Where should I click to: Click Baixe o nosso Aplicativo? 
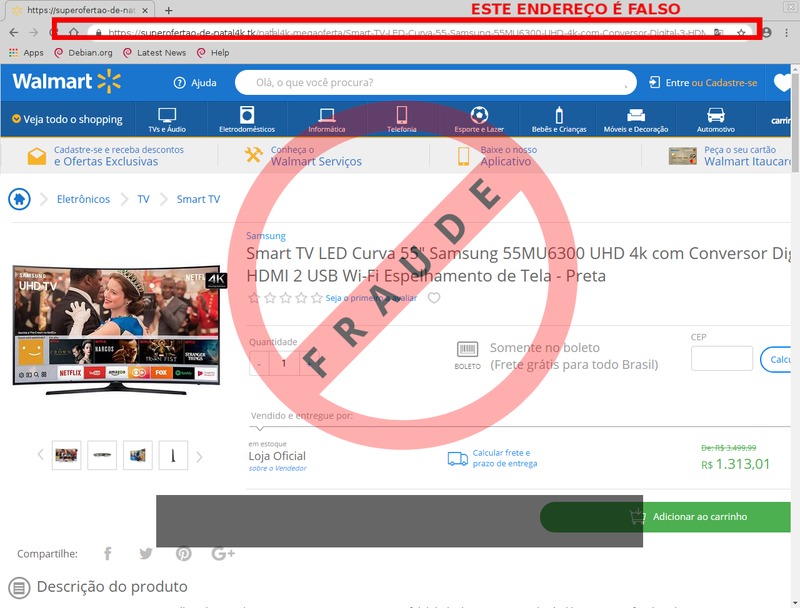(497, 156)
